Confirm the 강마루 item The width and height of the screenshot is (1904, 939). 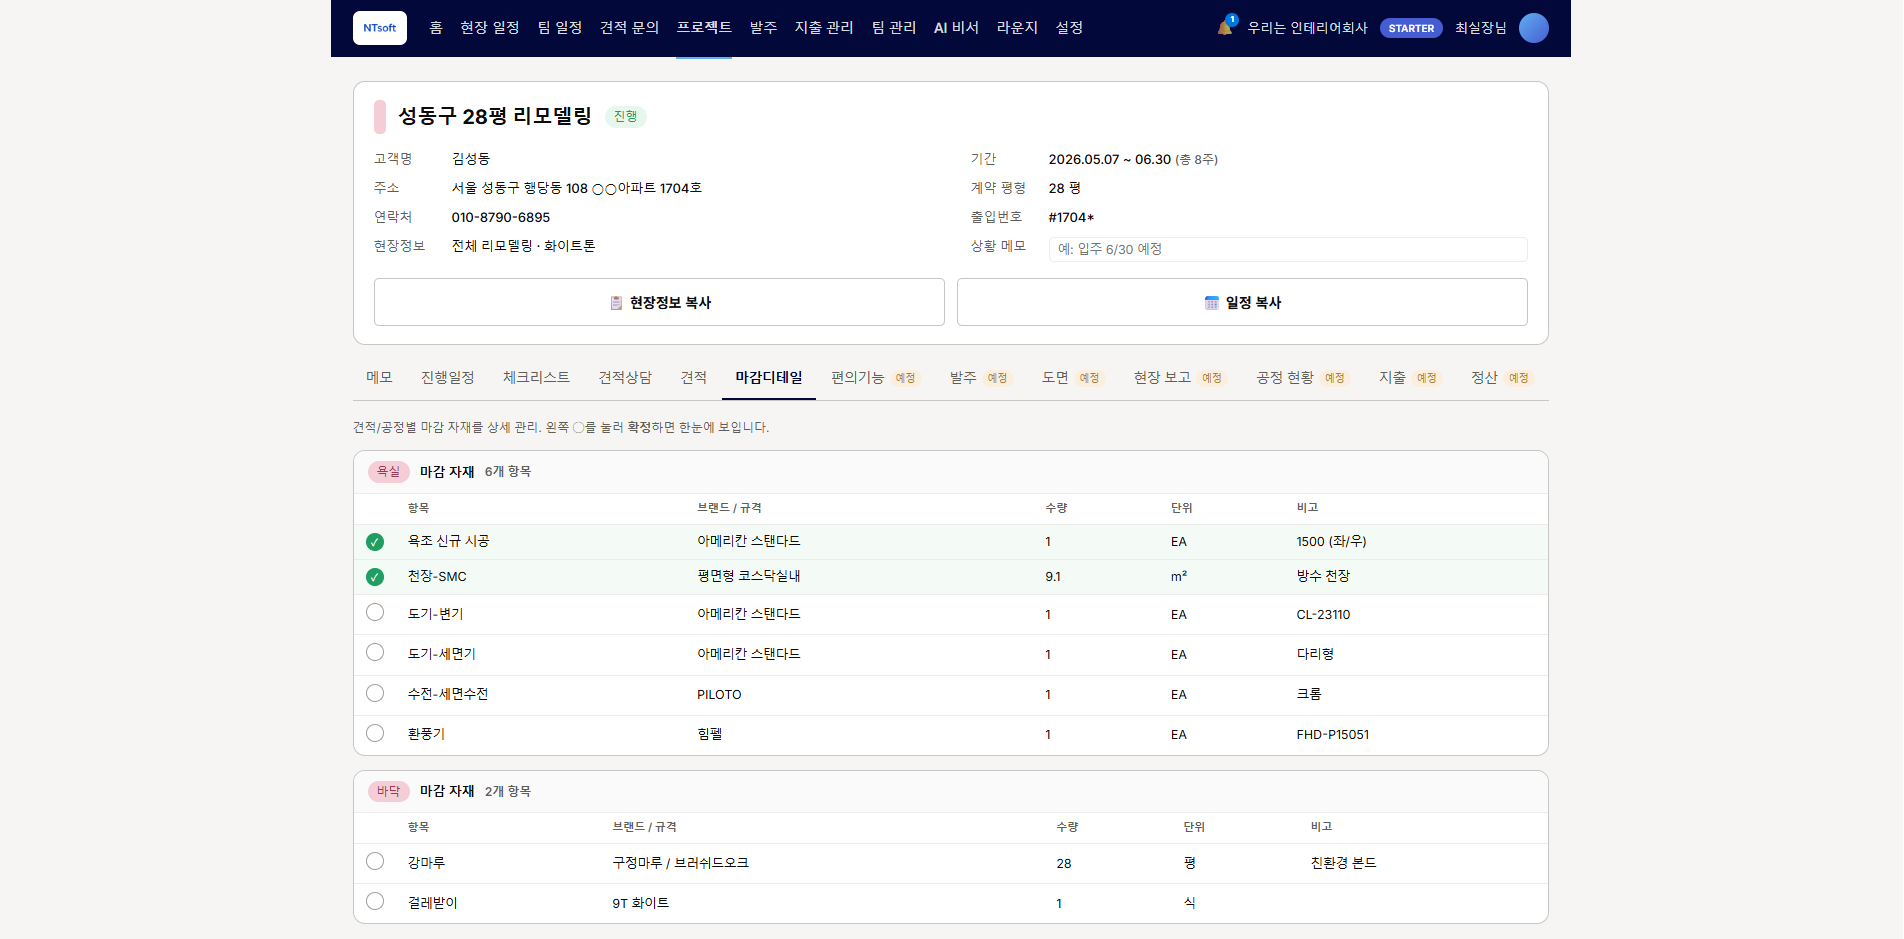375,861
